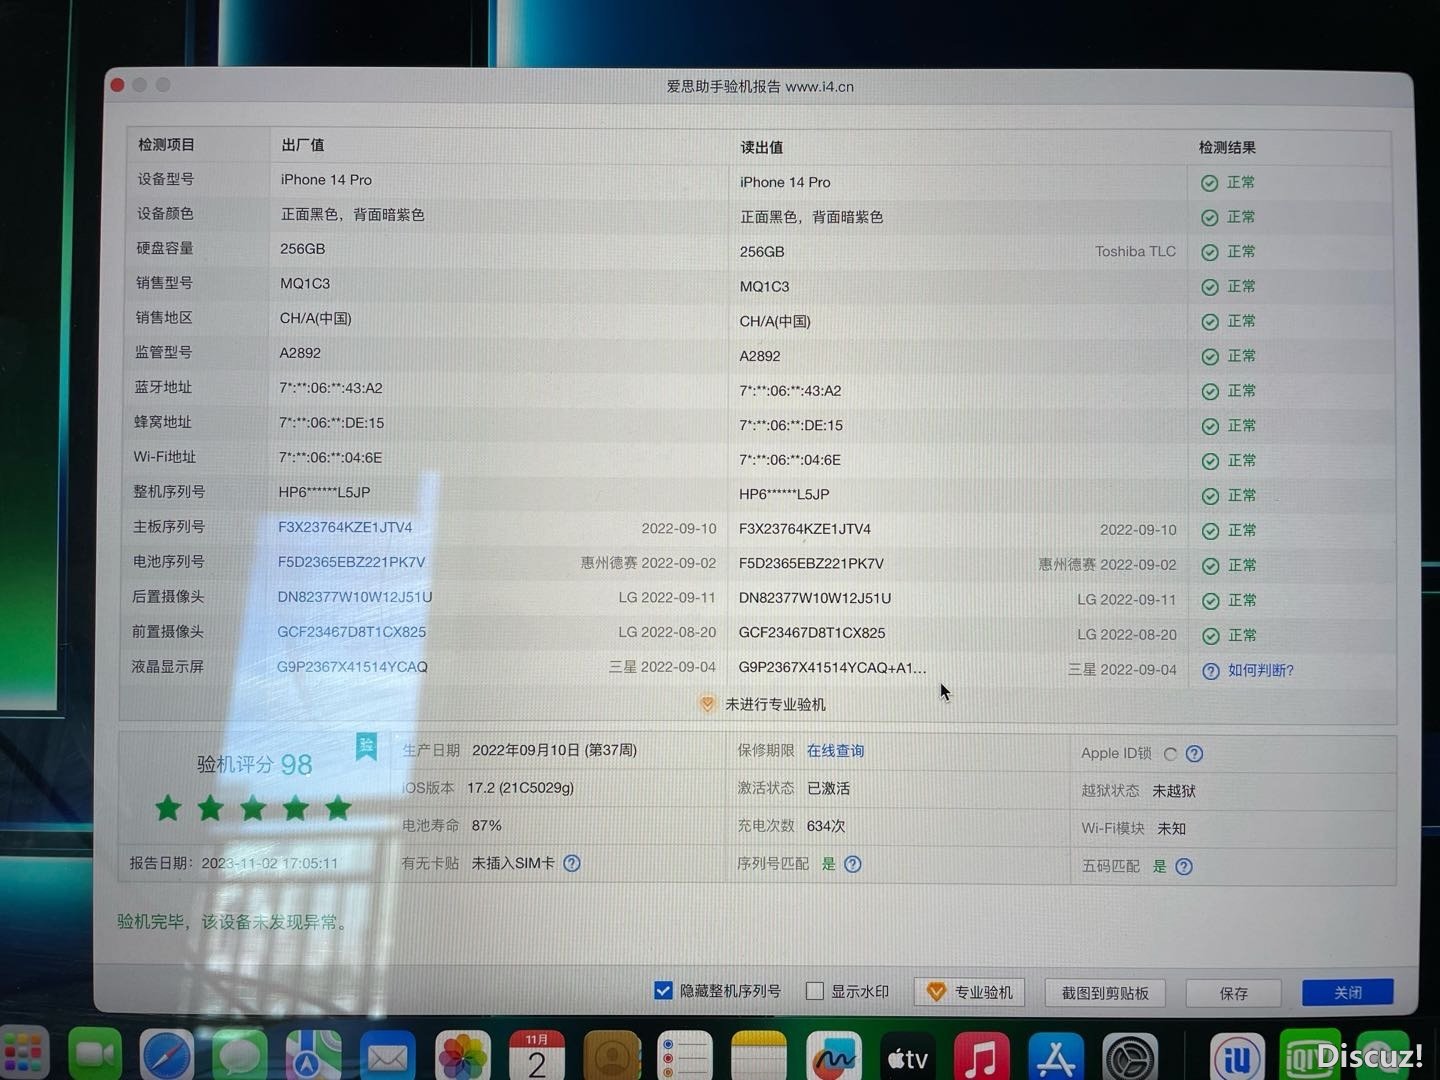Click 整机序列号 factory value HP6******L5JP

pyautogui.click(x=324, y=492)
